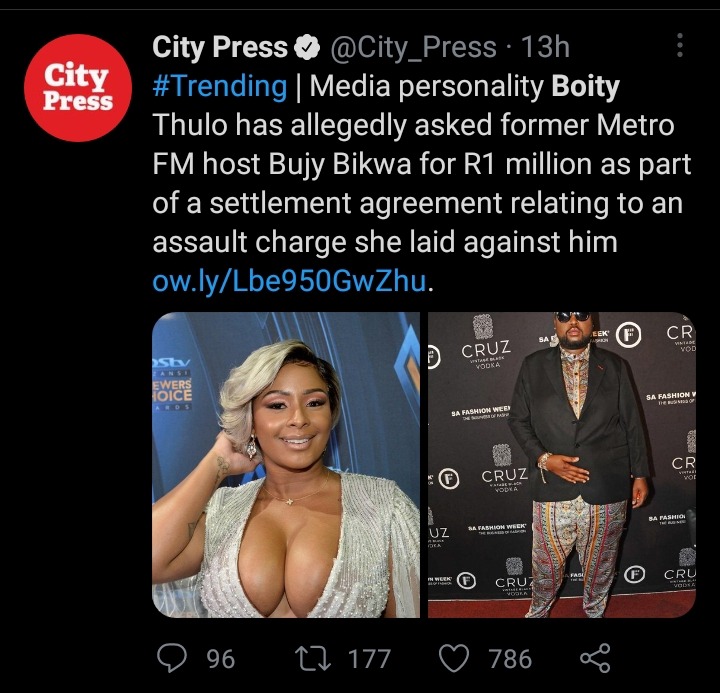Retweet using the retweet arrows icon
The width and height of the screenshot is (720, 693).
coord(312,658)
